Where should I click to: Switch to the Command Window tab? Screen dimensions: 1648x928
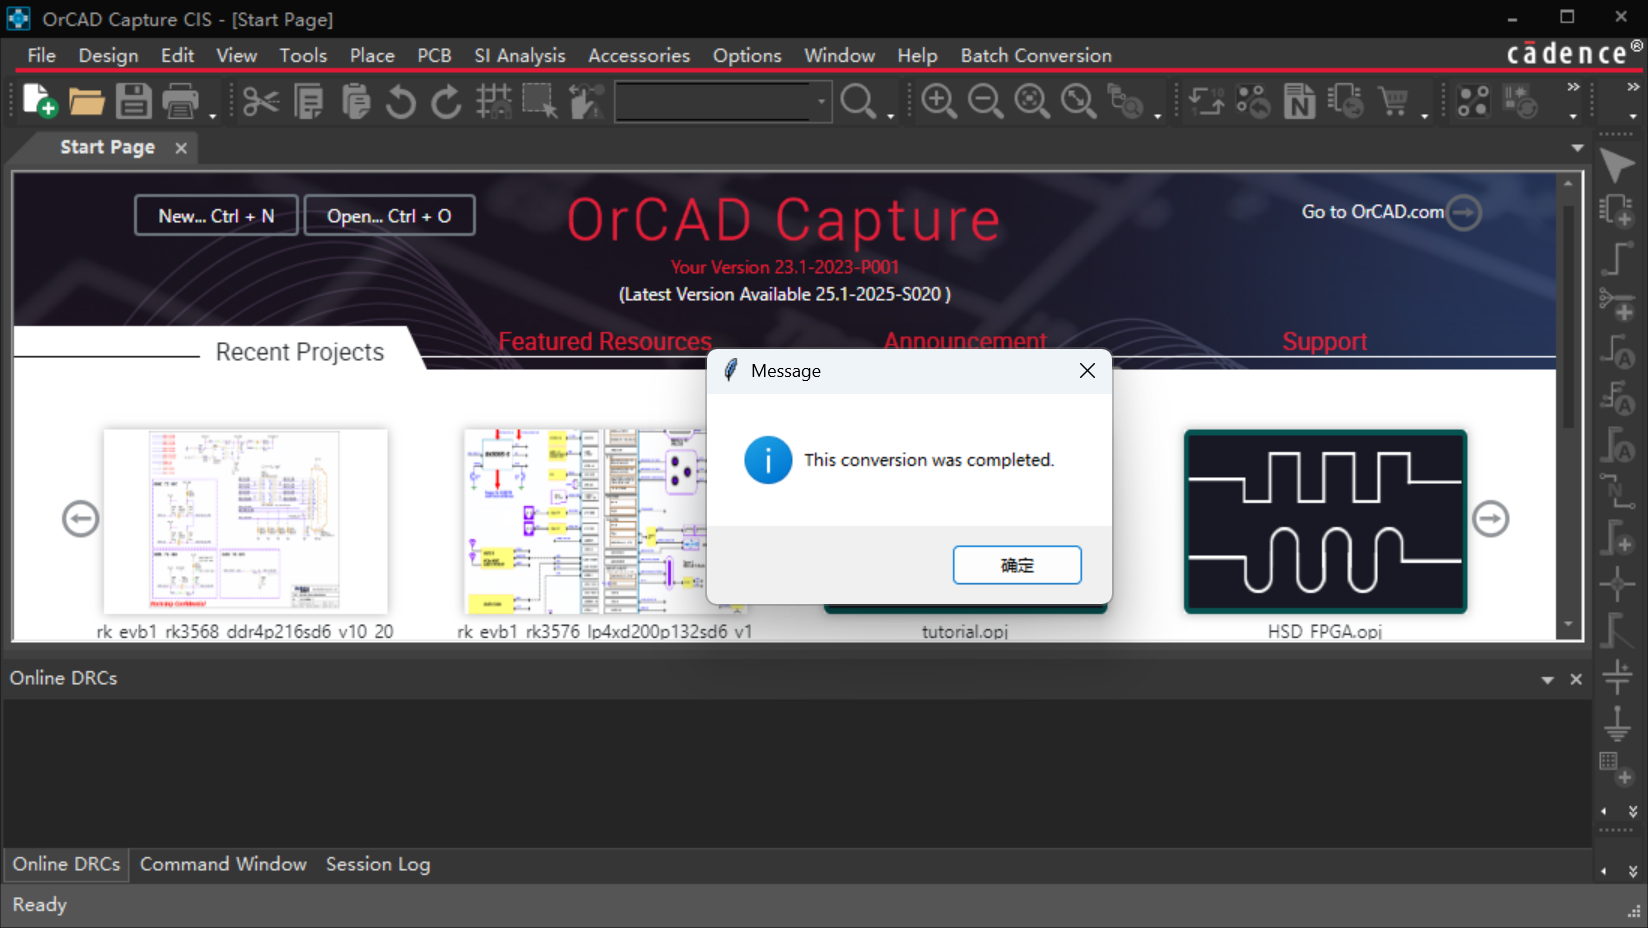click(x=223, y=864)
